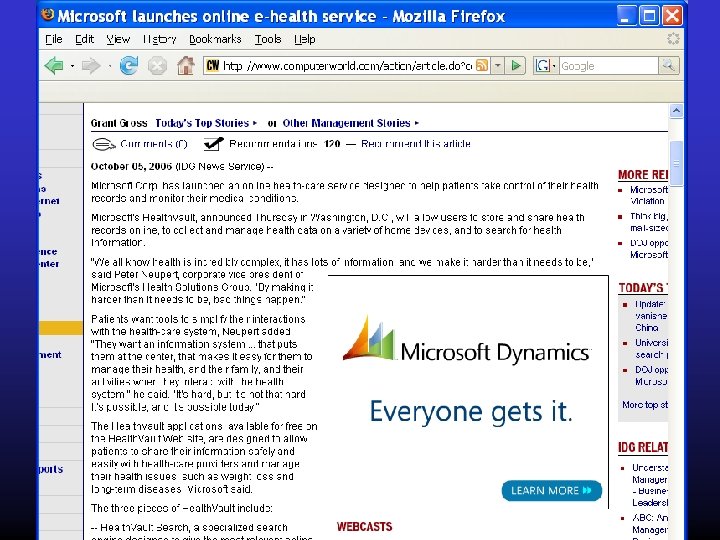
Task: Open the History menu
Action: point(159,39)
